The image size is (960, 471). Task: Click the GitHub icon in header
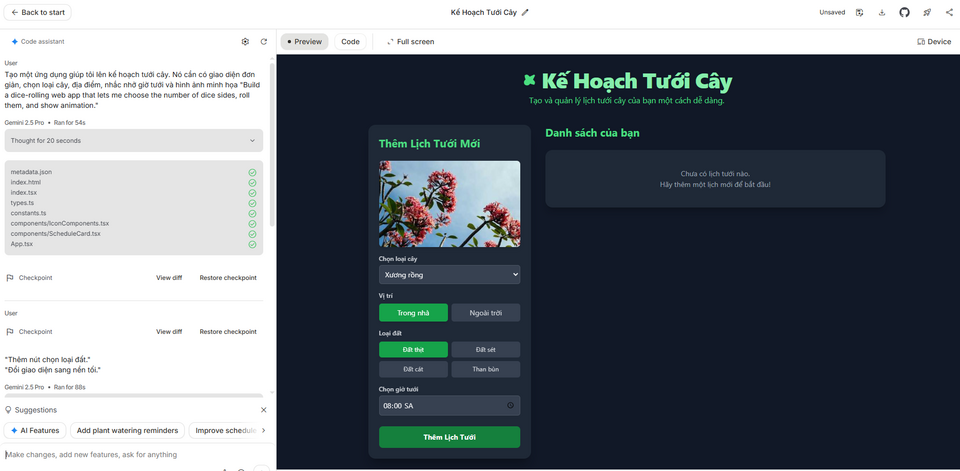(x=904, y=12)
